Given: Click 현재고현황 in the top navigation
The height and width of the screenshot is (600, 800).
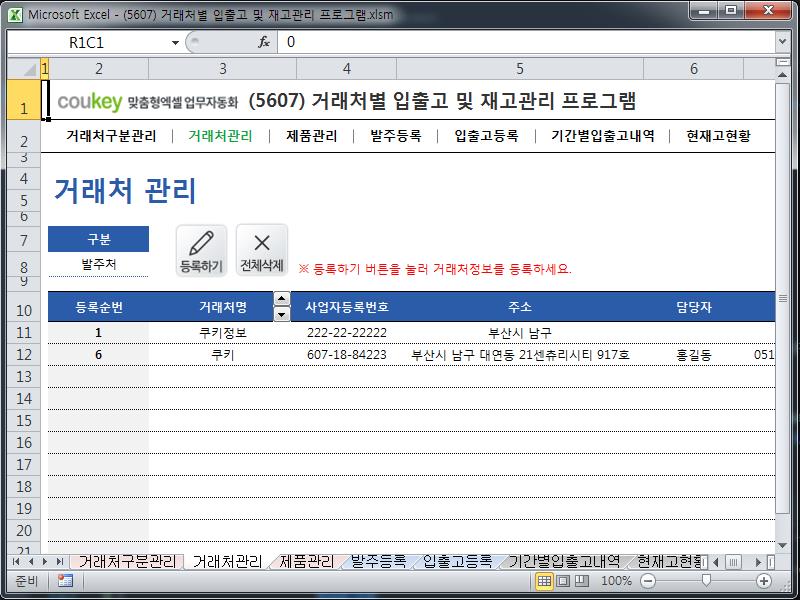Looking at the screenshot, I should [x=718, y=136].
